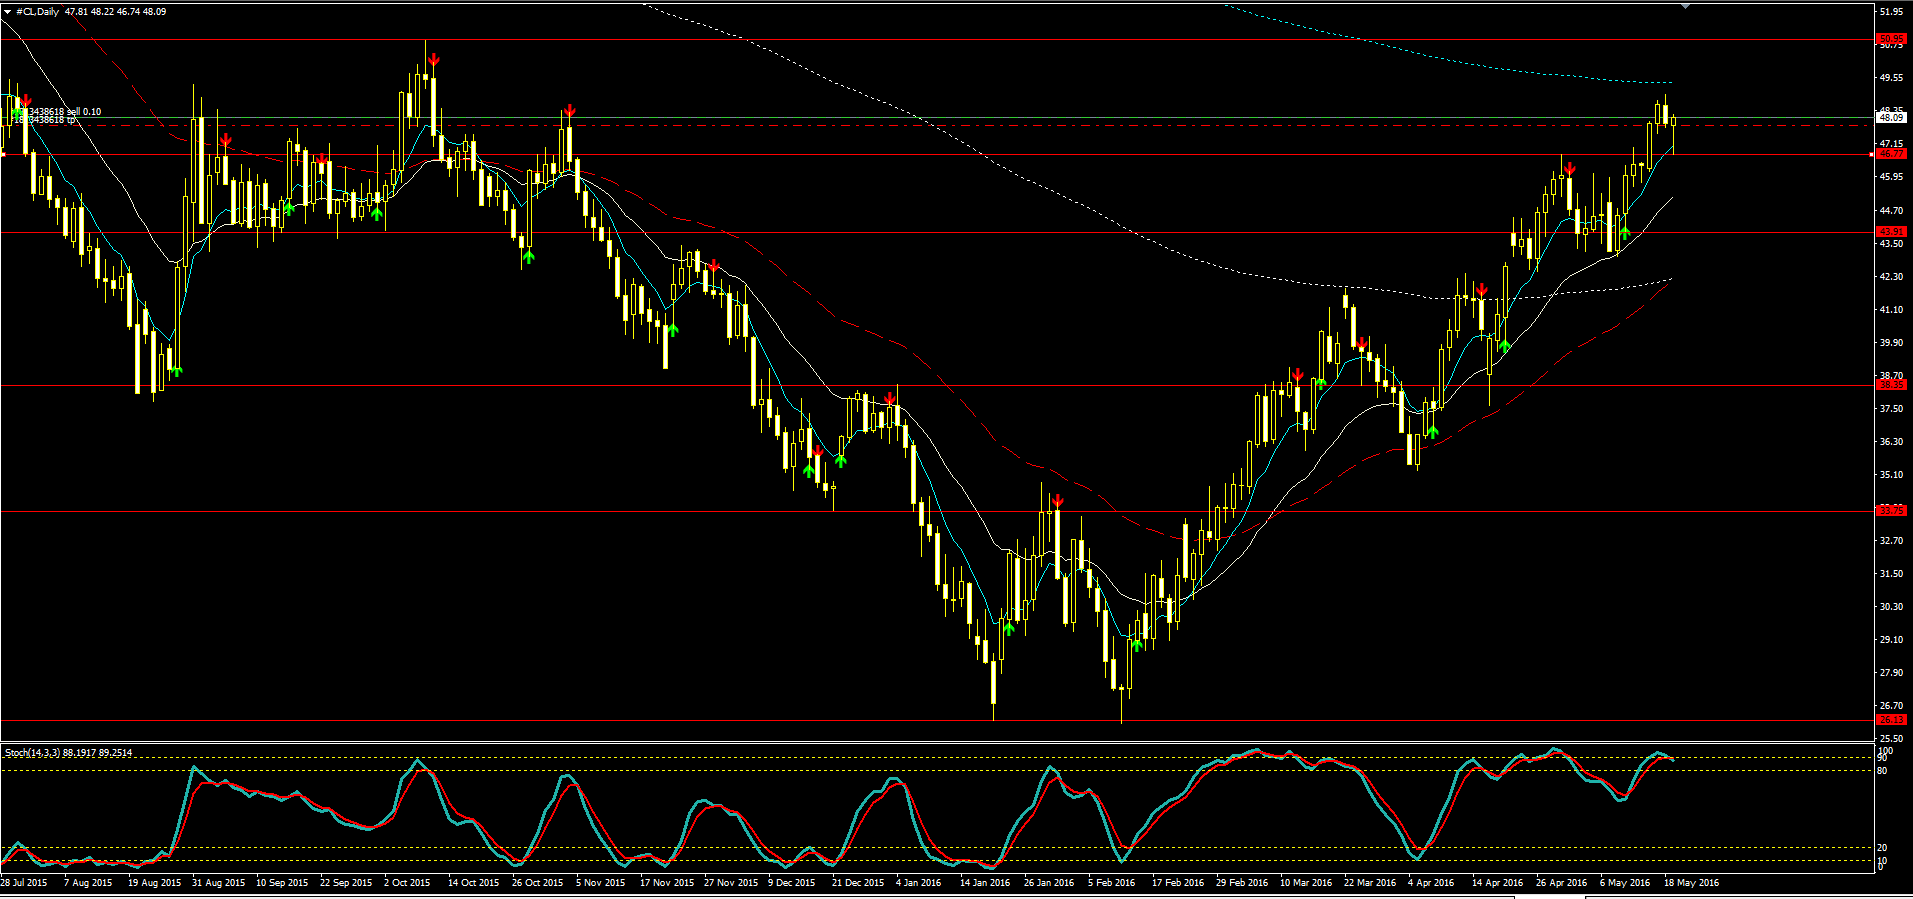Click the green buy arrow at the January 2016 low

click(1009, 628)
